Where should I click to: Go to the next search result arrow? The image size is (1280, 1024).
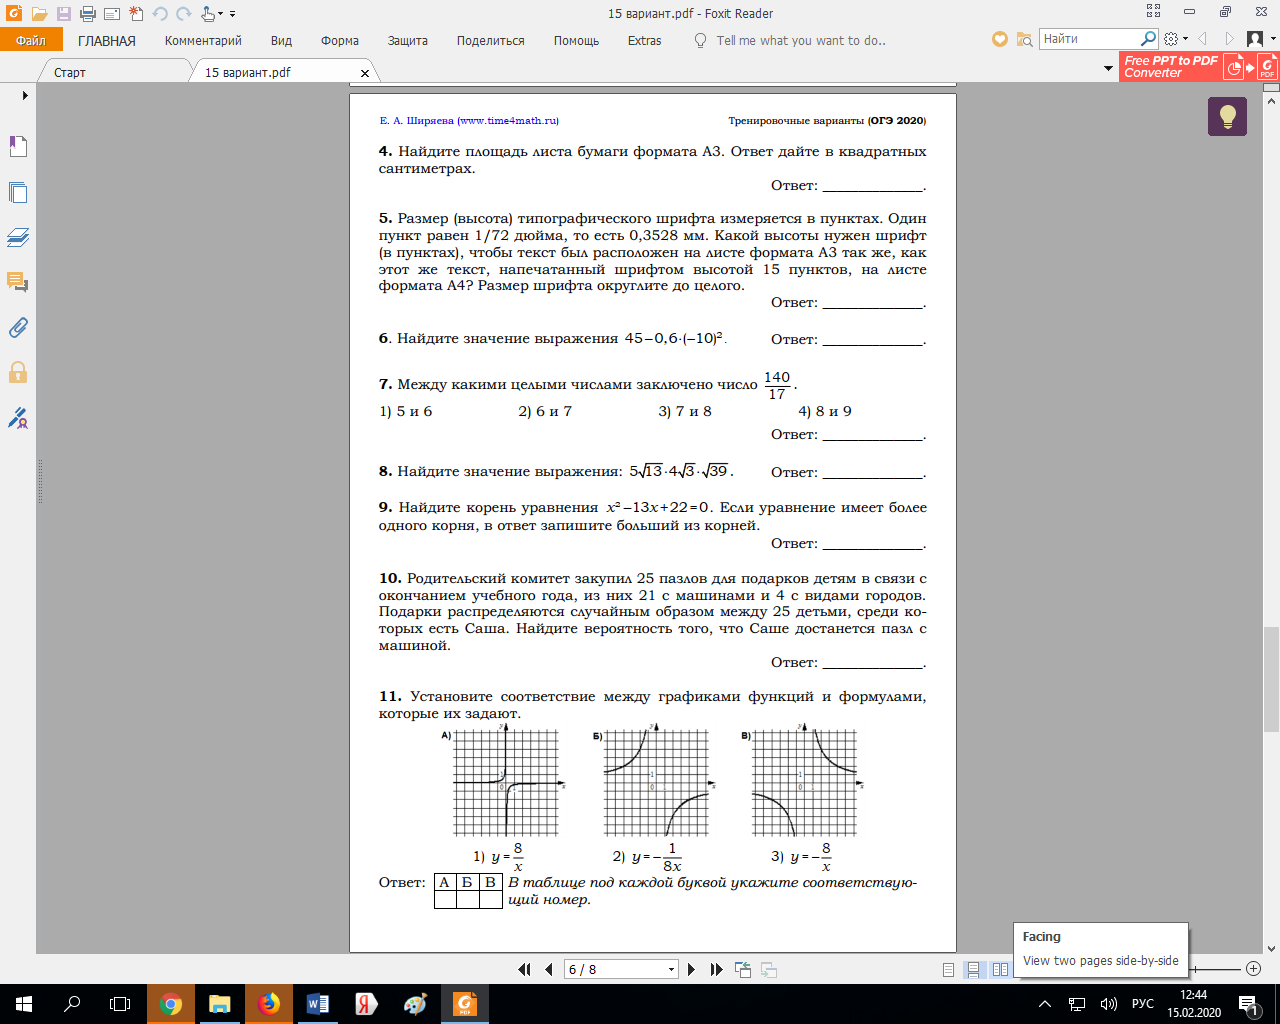(x=1229, y=39)
